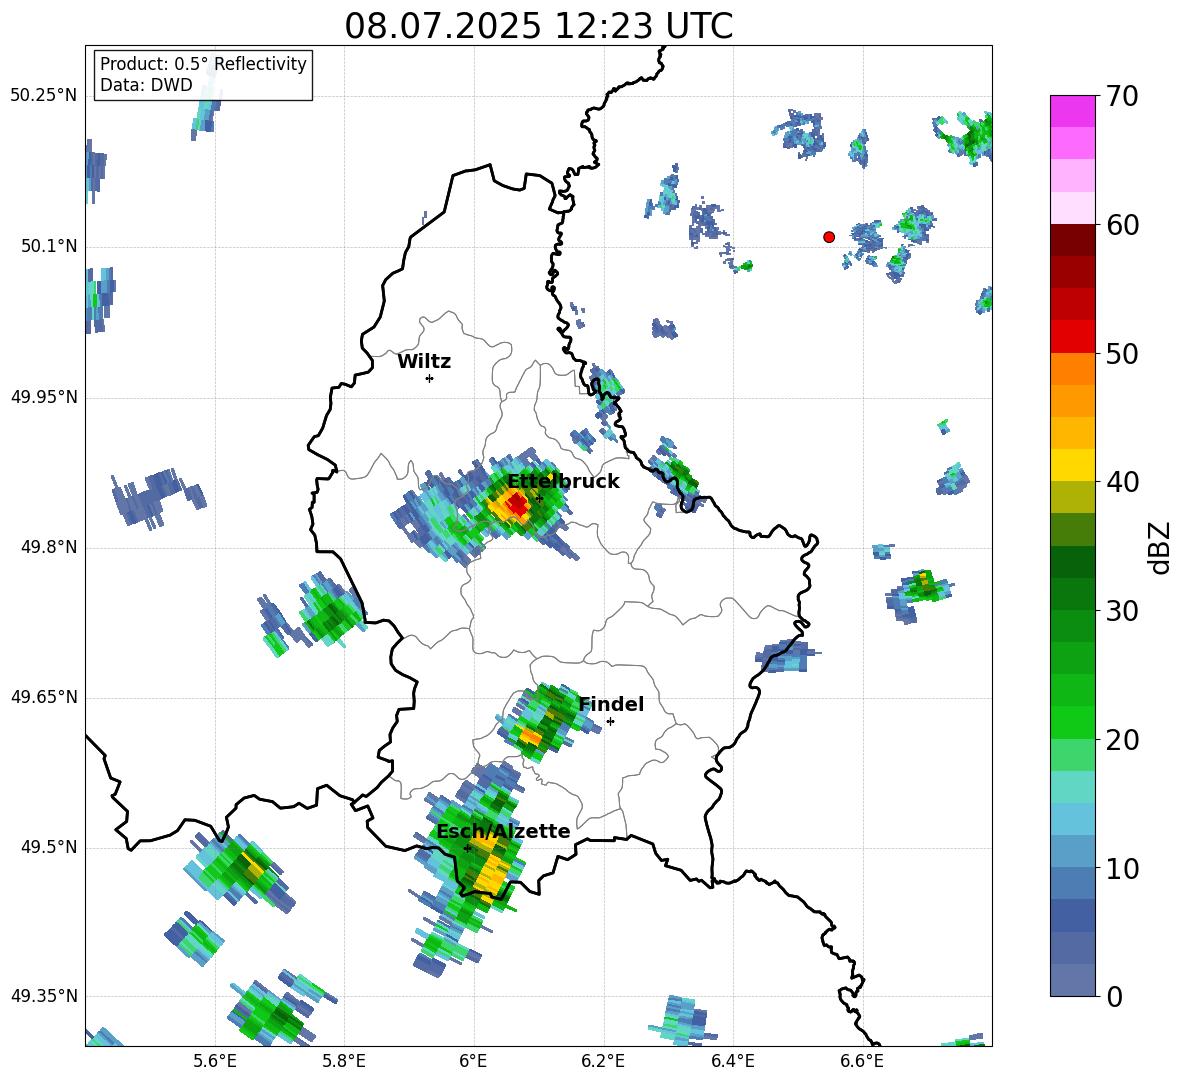Pick the bright red swatch just above 50 dBZ
Viewport: 1184px width, 1081px height.
click(x=1072, y=337)
